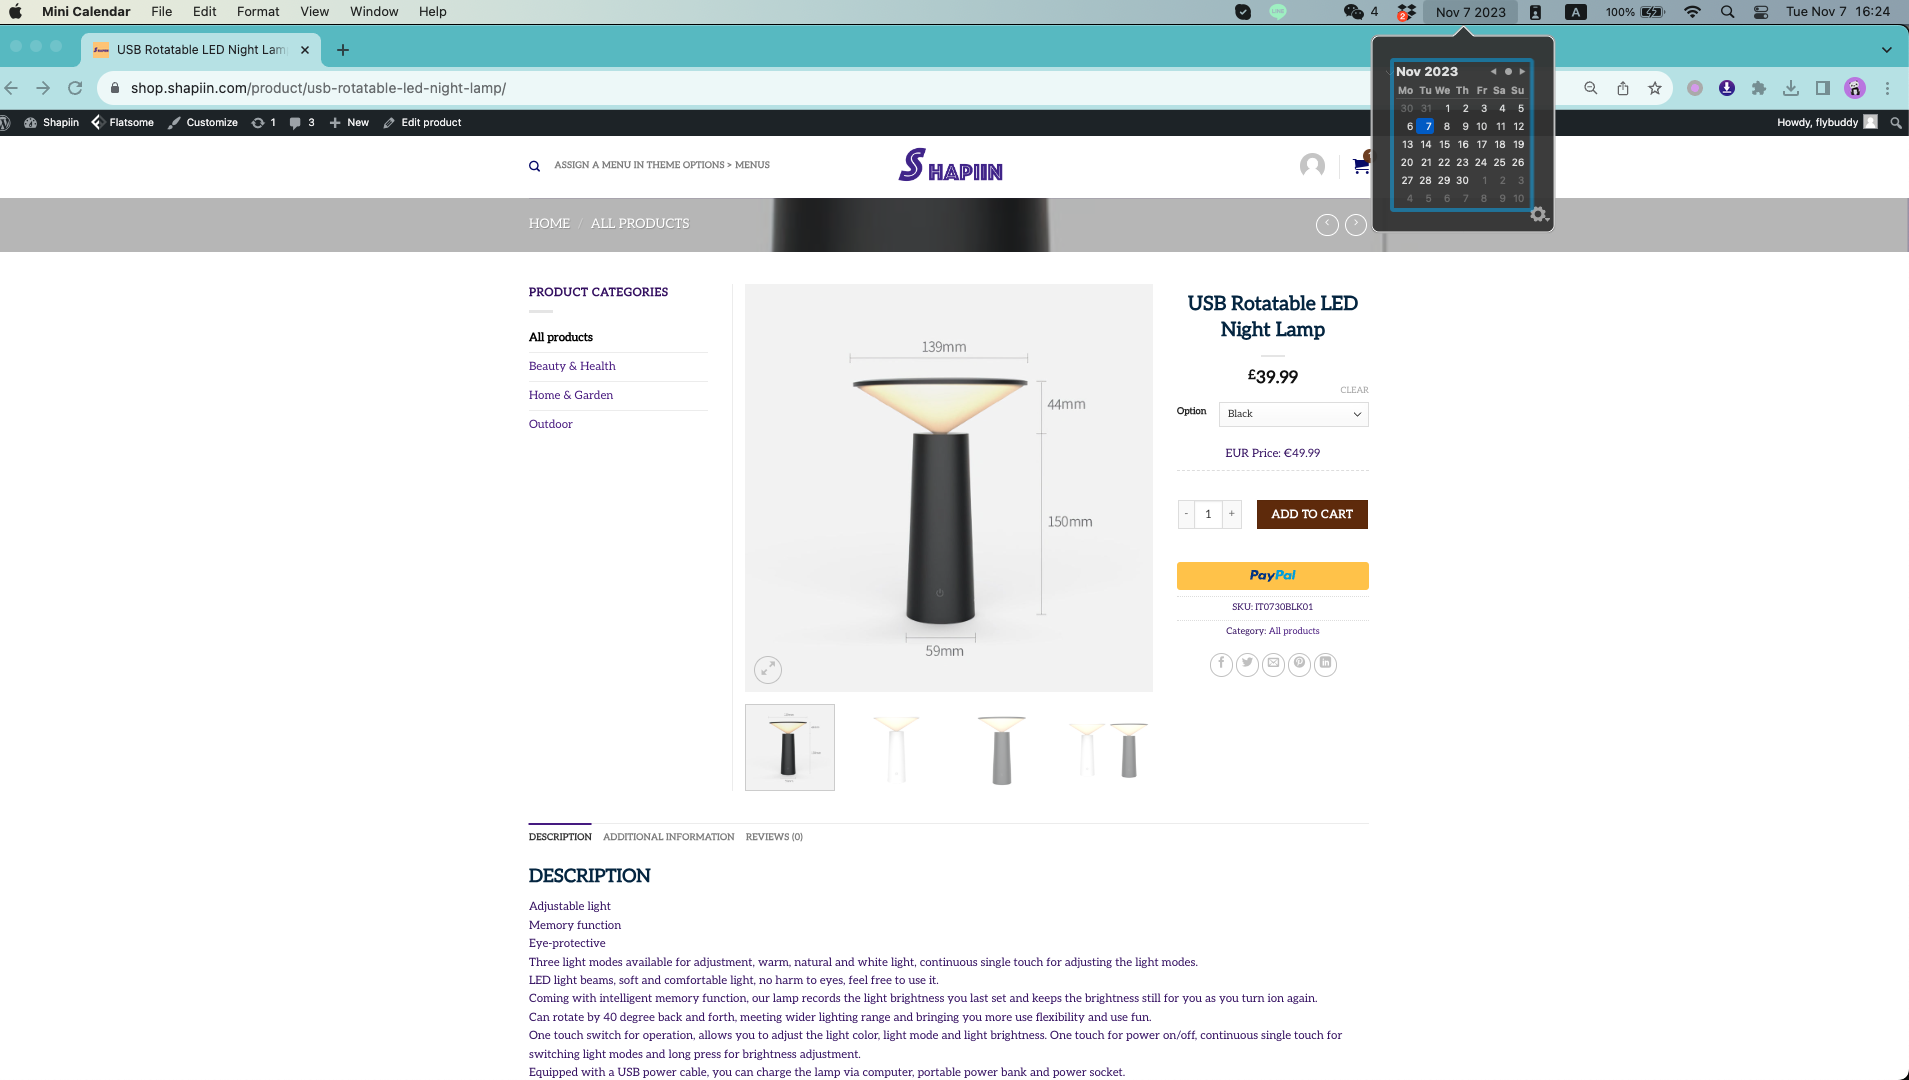This screenshot has height=1080, width=1909.
Task: Increase quantity with plus button
Action: tap(1231, 514)
